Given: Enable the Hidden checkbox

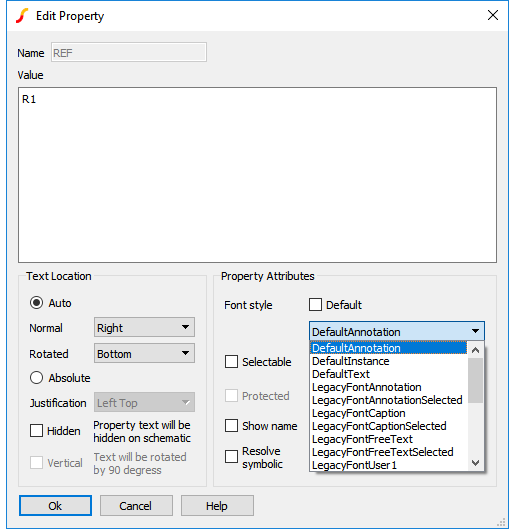Looking at the screenshot, I should click(36, 430).
